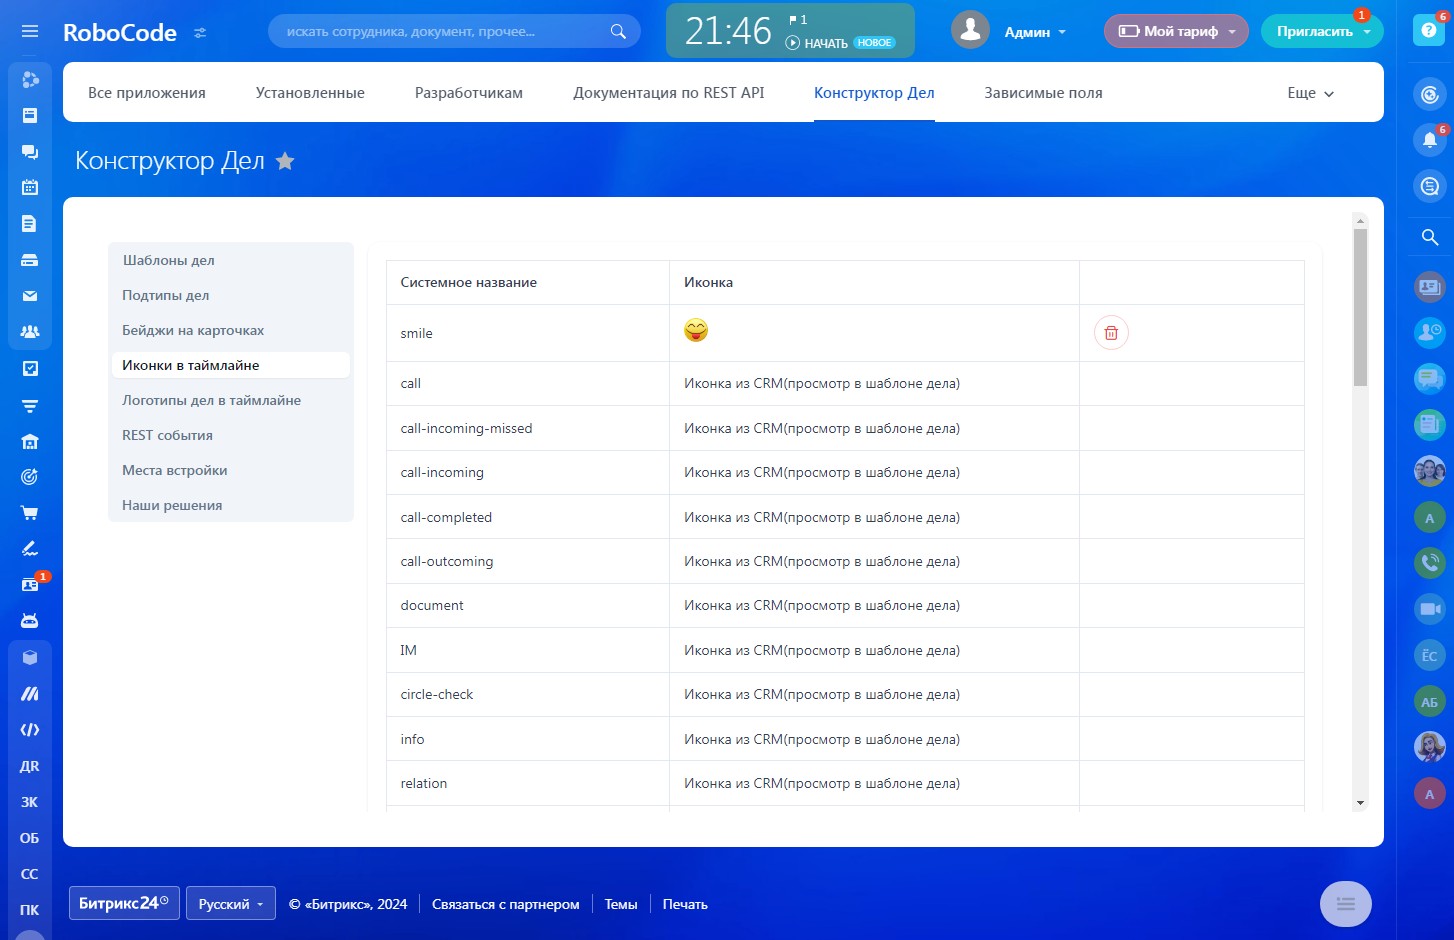This screenshot has width=1454, height=940.
Task: Open the help question mark icon
Action: 1429,30
